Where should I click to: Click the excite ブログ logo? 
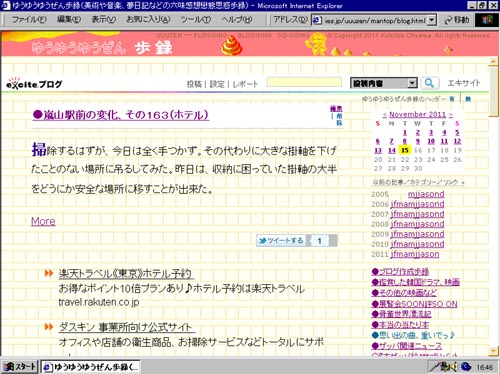click(x=34, y=83)
